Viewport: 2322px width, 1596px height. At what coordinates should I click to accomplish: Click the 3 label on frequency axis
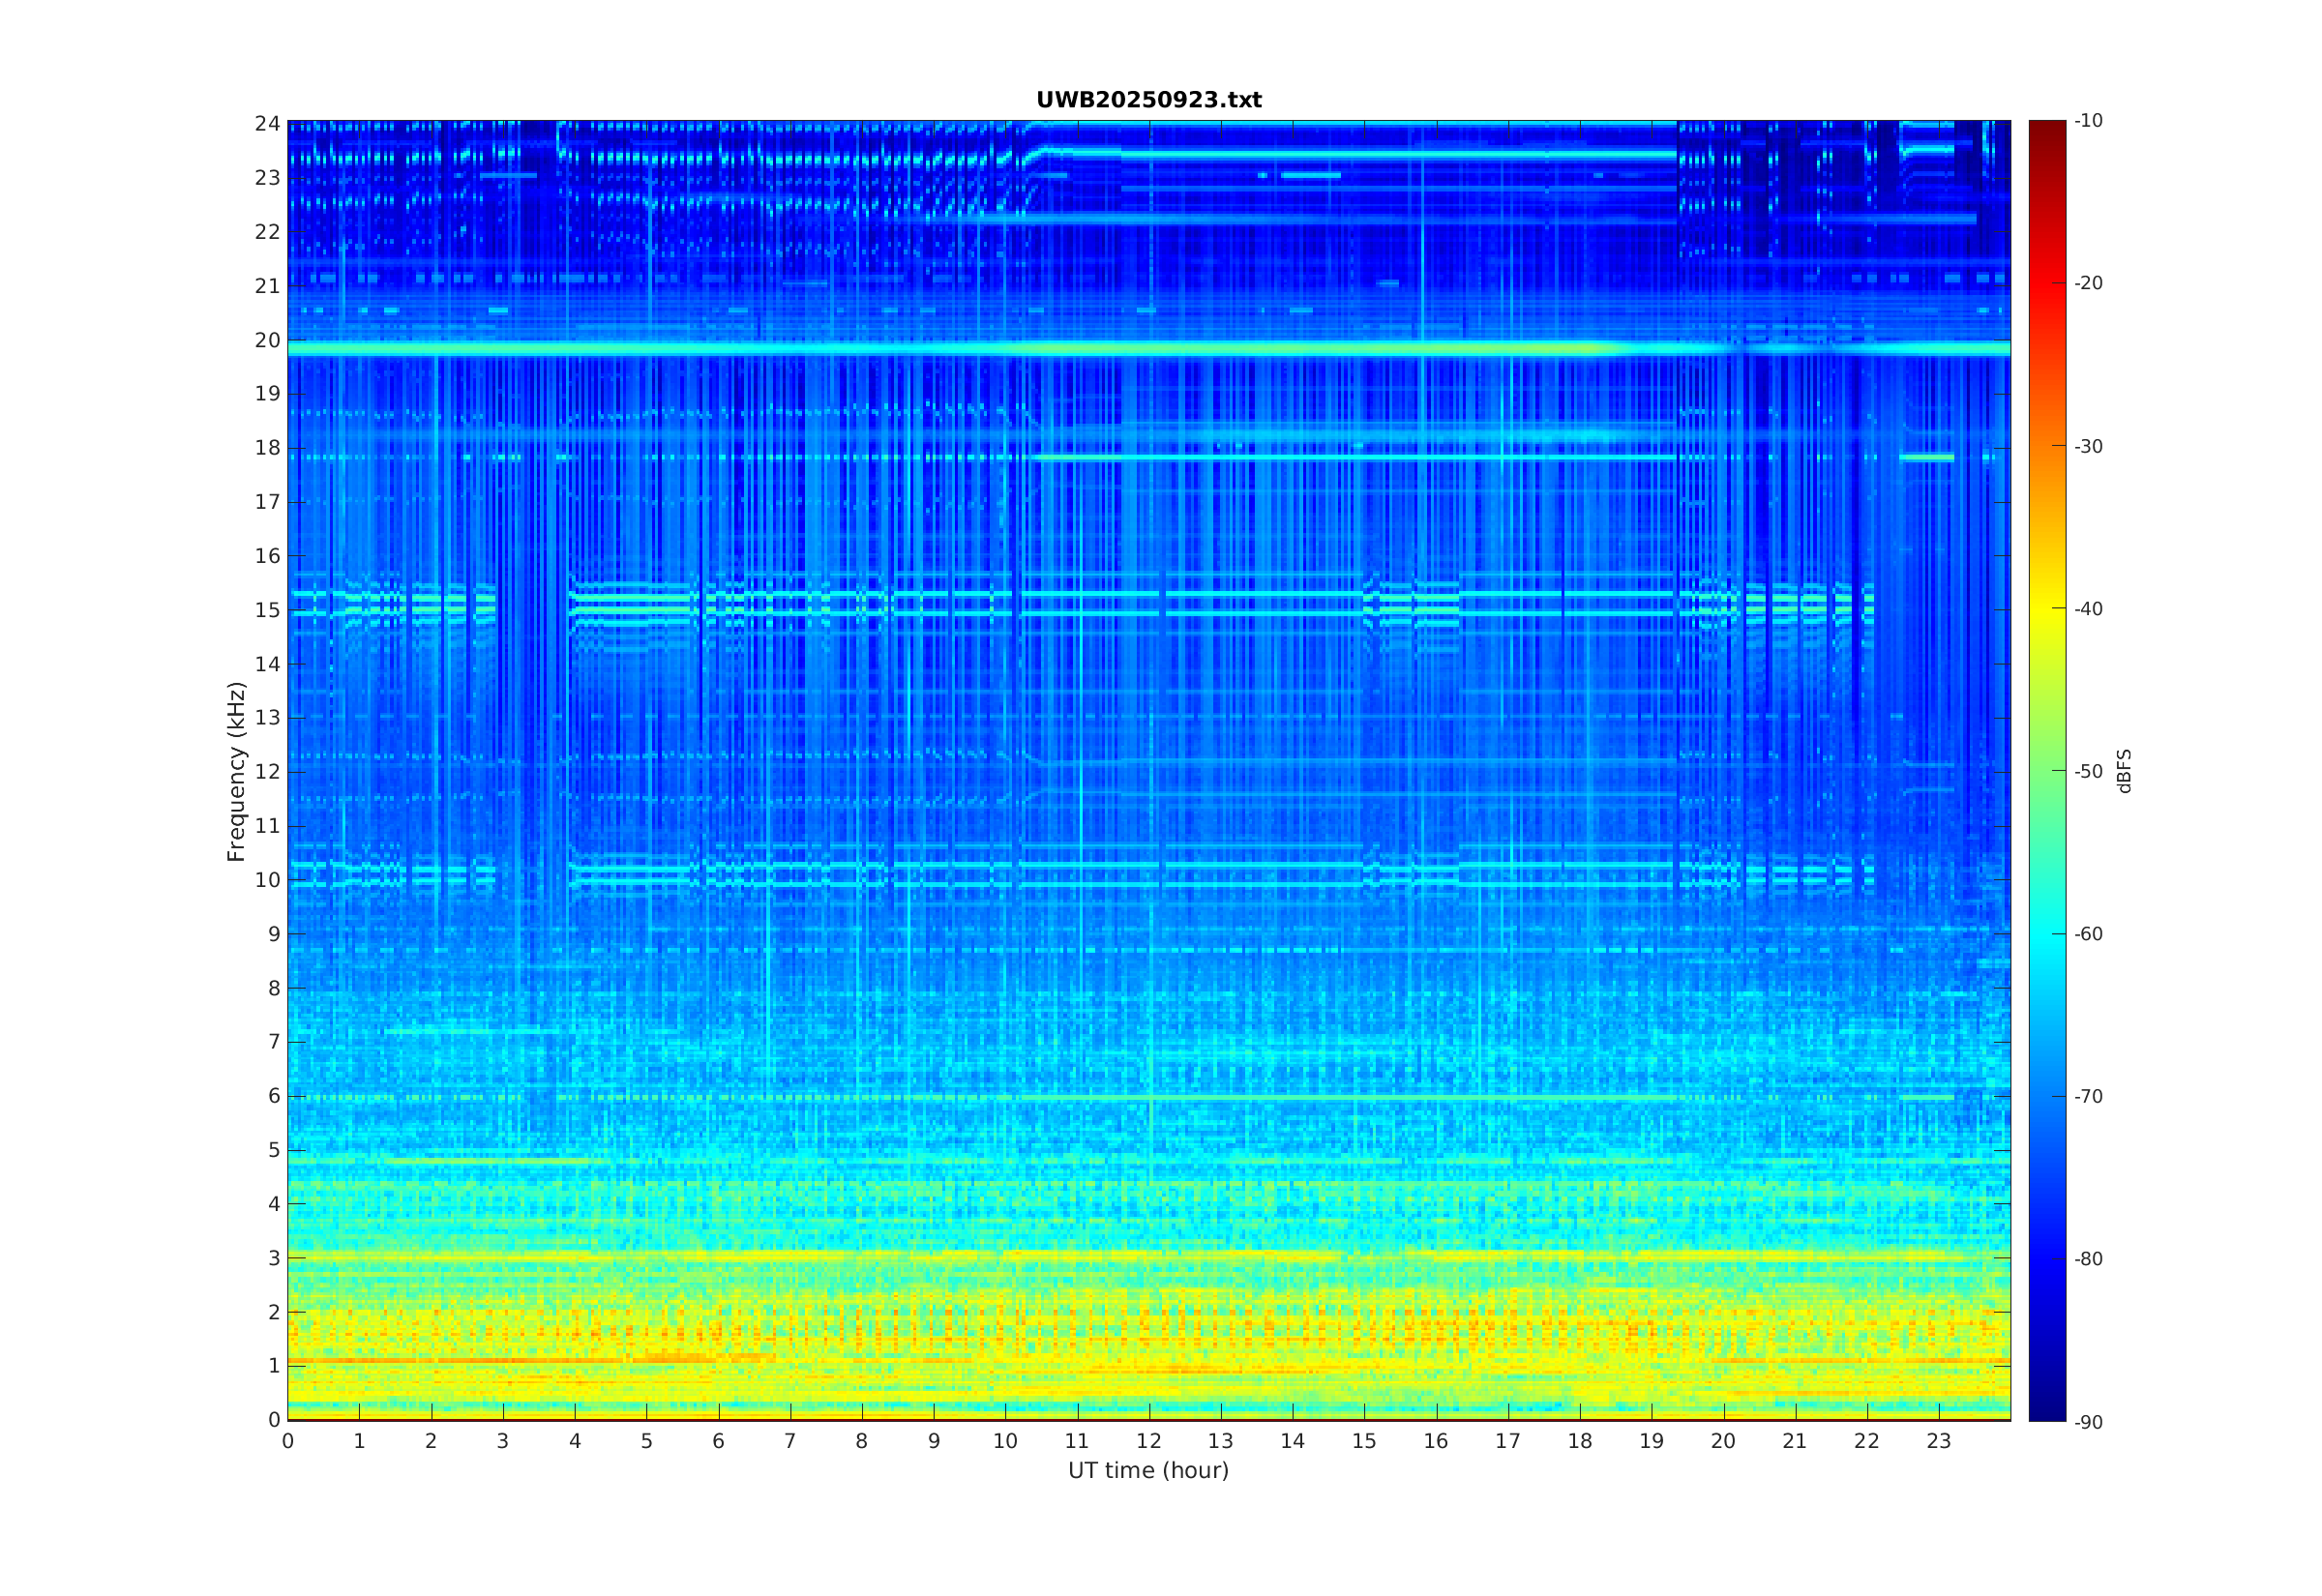pyautogui.click(x=273, y=1258)
